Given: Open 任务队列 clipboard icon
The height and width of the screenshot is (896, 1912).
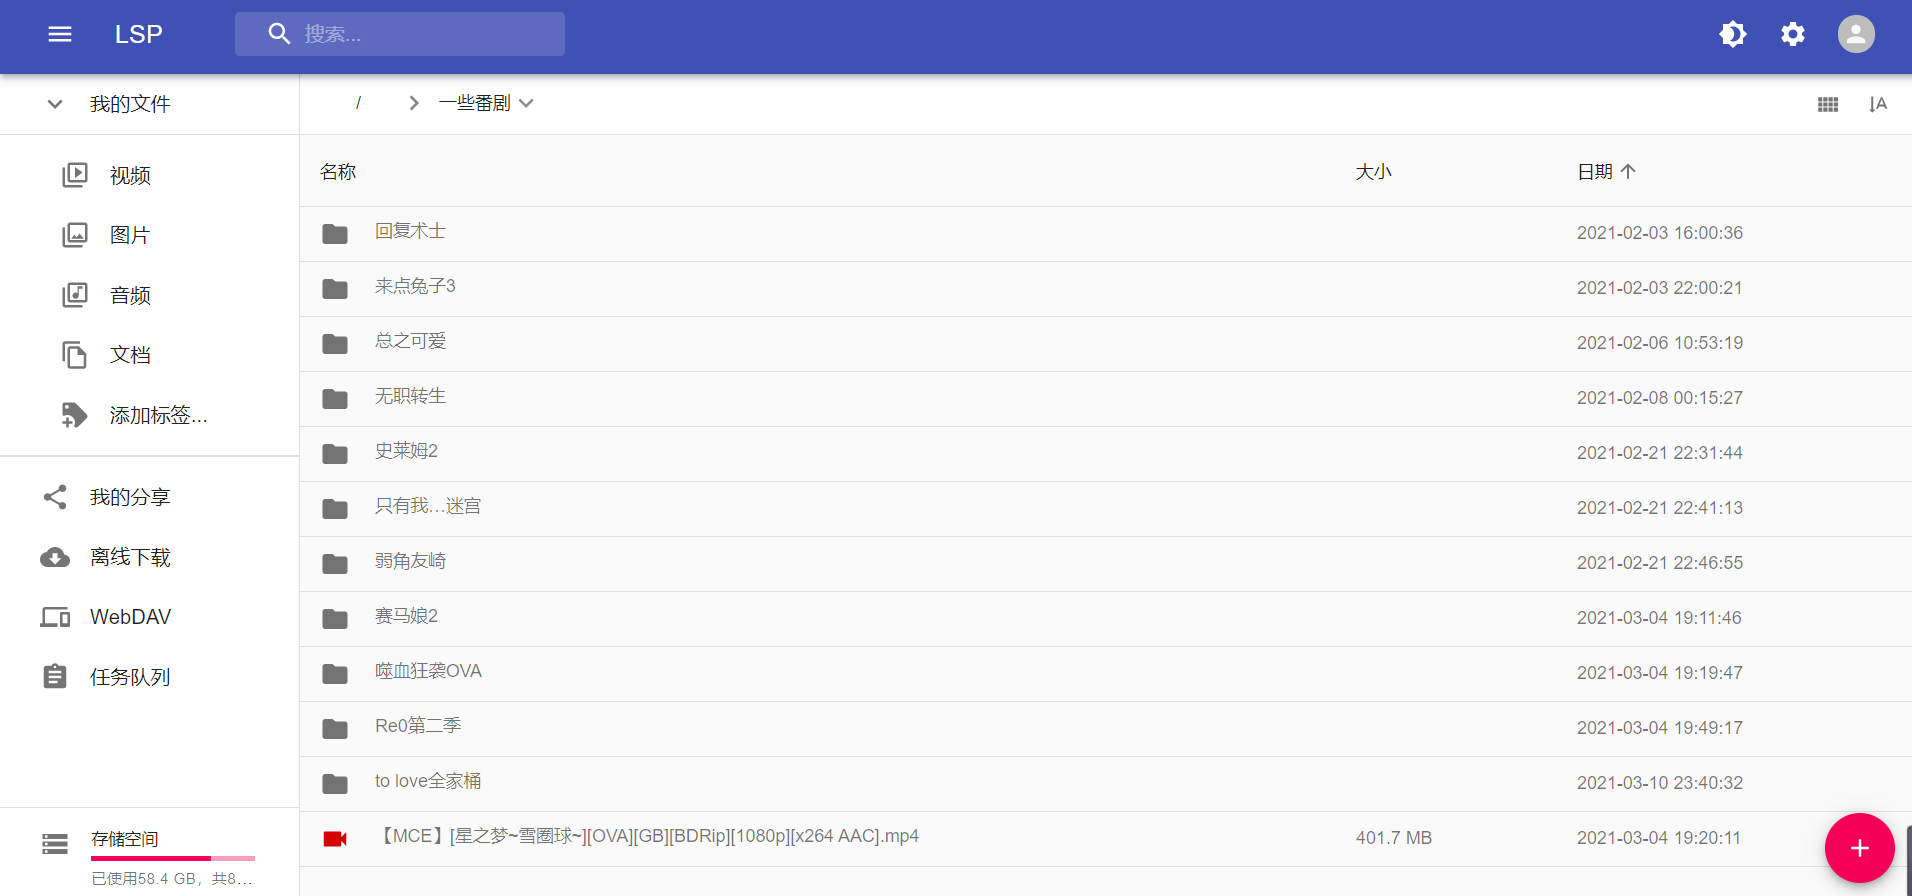Looking at the screenshot, I should [55, 677].
